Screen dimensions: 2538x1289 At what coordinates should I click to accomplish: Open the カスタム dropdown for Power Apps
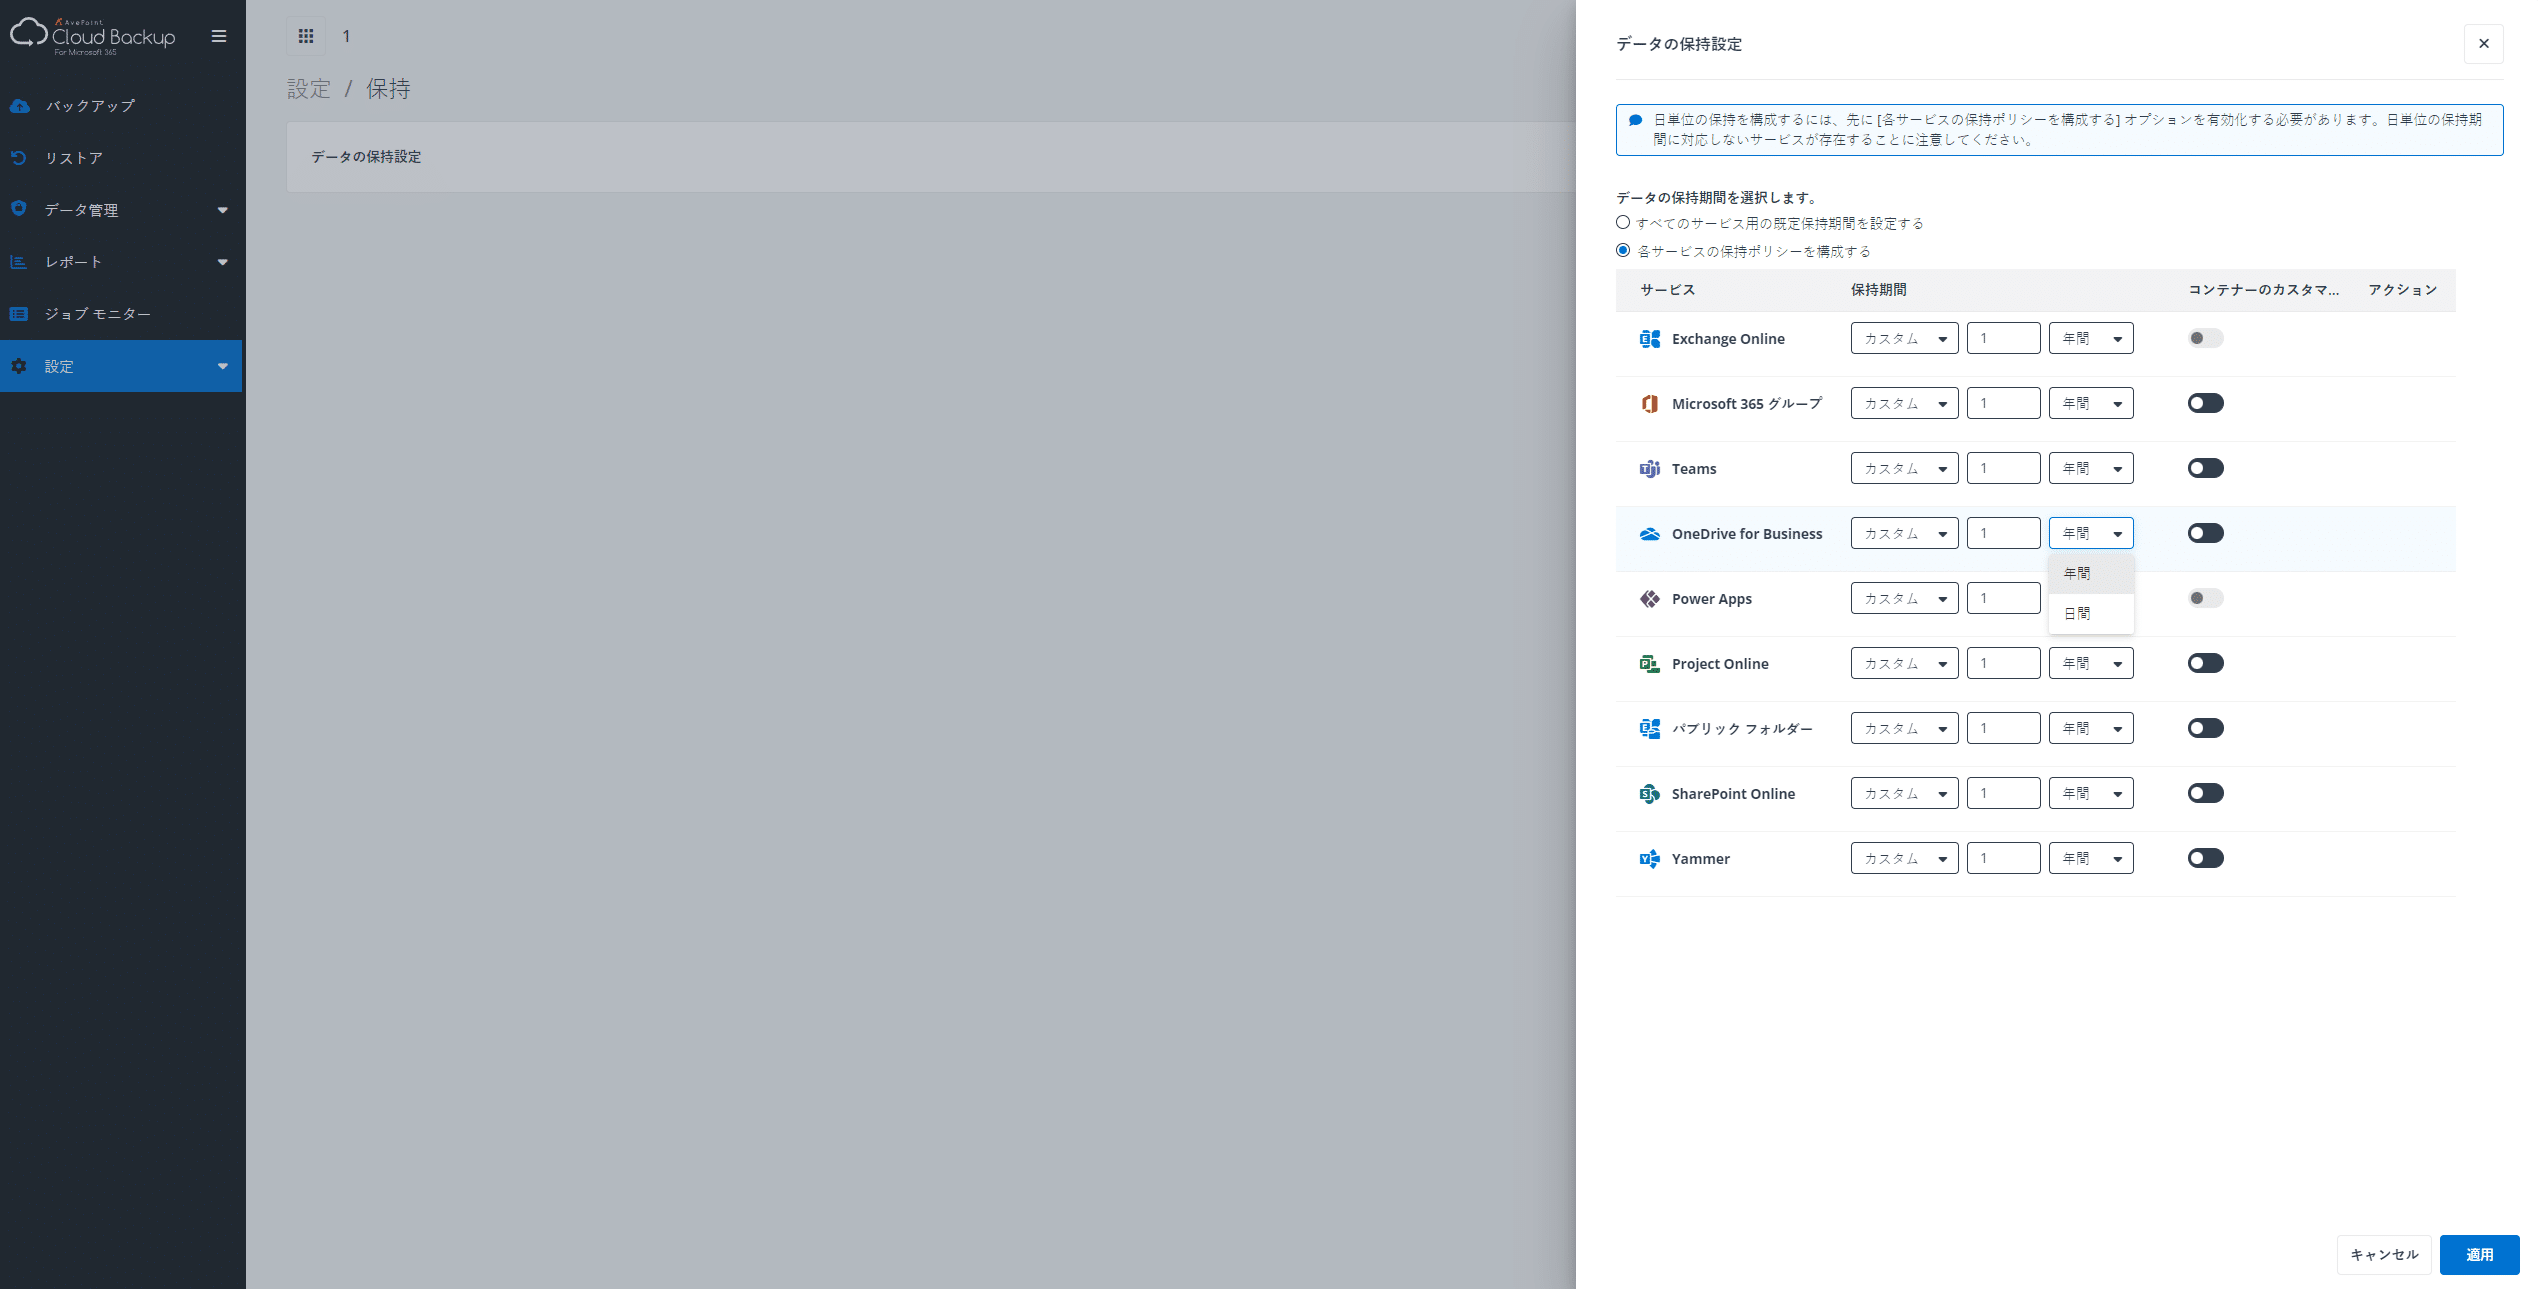pyautogui.click(x=1904, y=598)
